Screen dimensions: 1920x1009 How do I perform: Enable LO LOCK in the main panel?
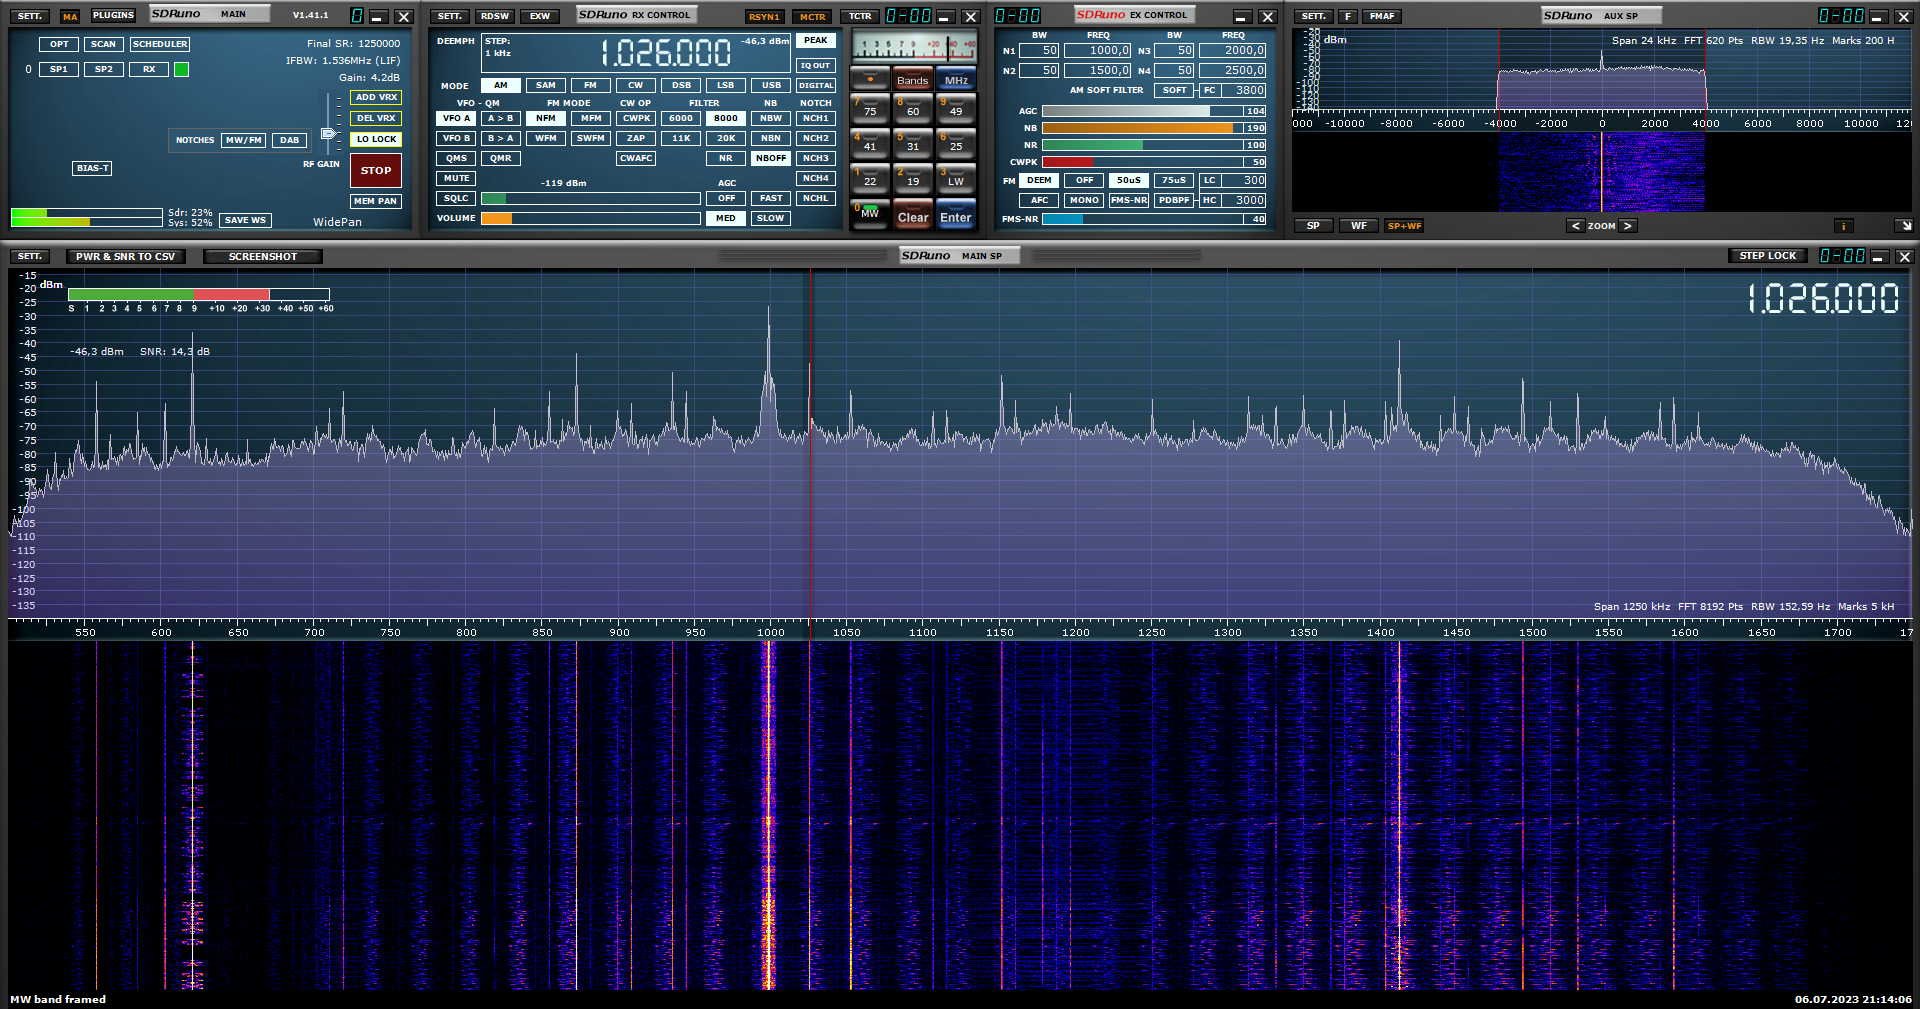coord(376,139)
